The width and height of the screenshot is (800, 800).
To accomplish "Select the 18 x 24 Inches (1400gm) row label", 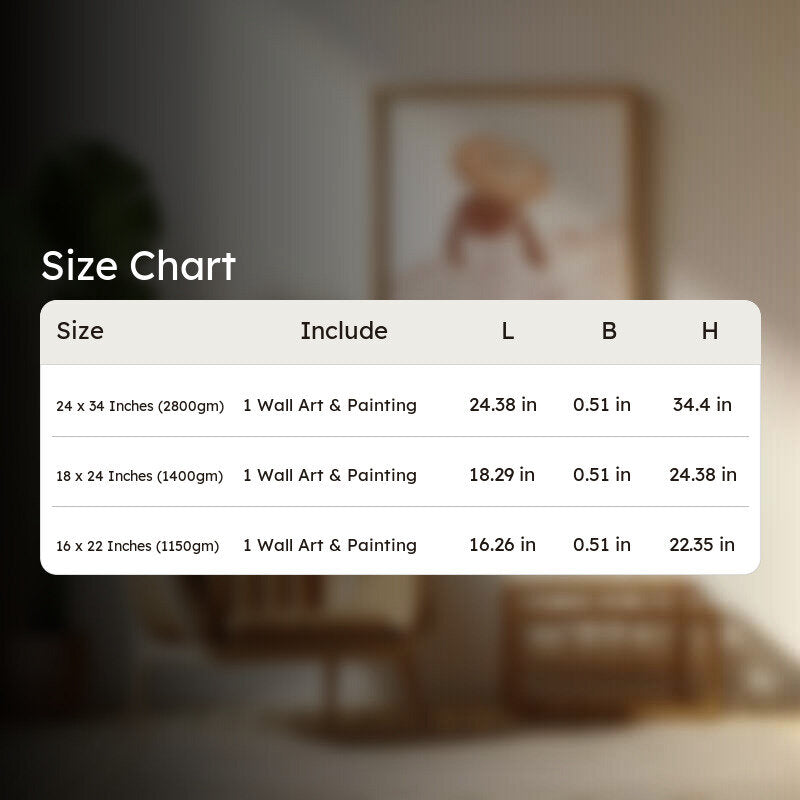I will 140,476.
